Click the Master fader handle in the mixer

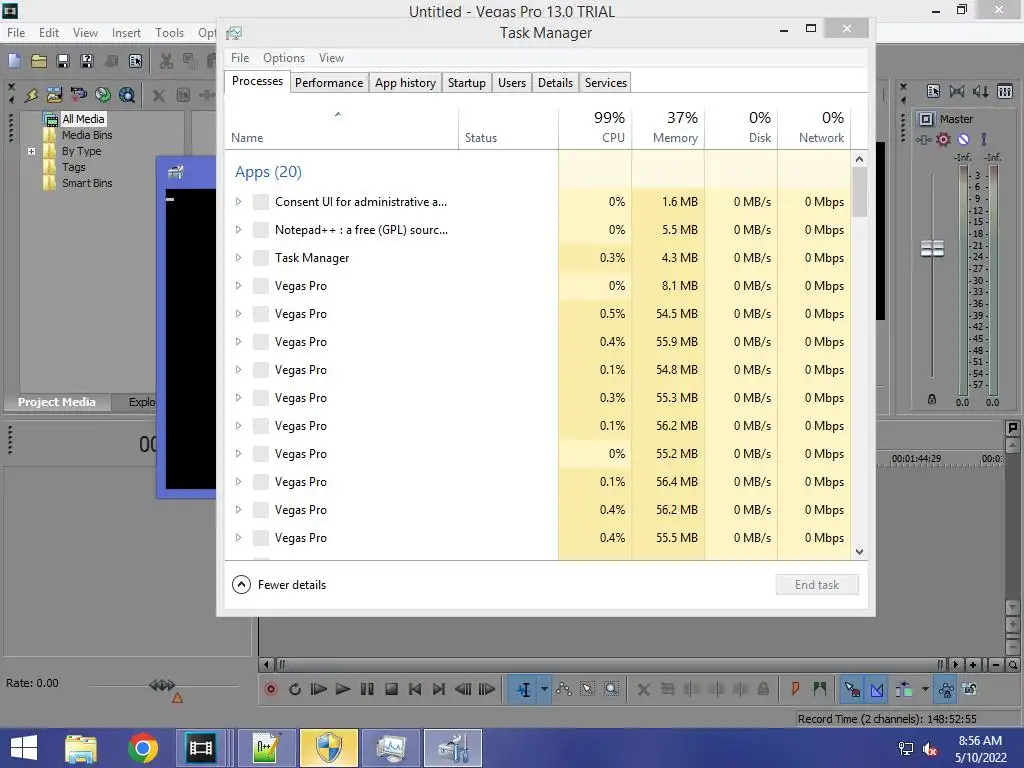coord(932,248)
